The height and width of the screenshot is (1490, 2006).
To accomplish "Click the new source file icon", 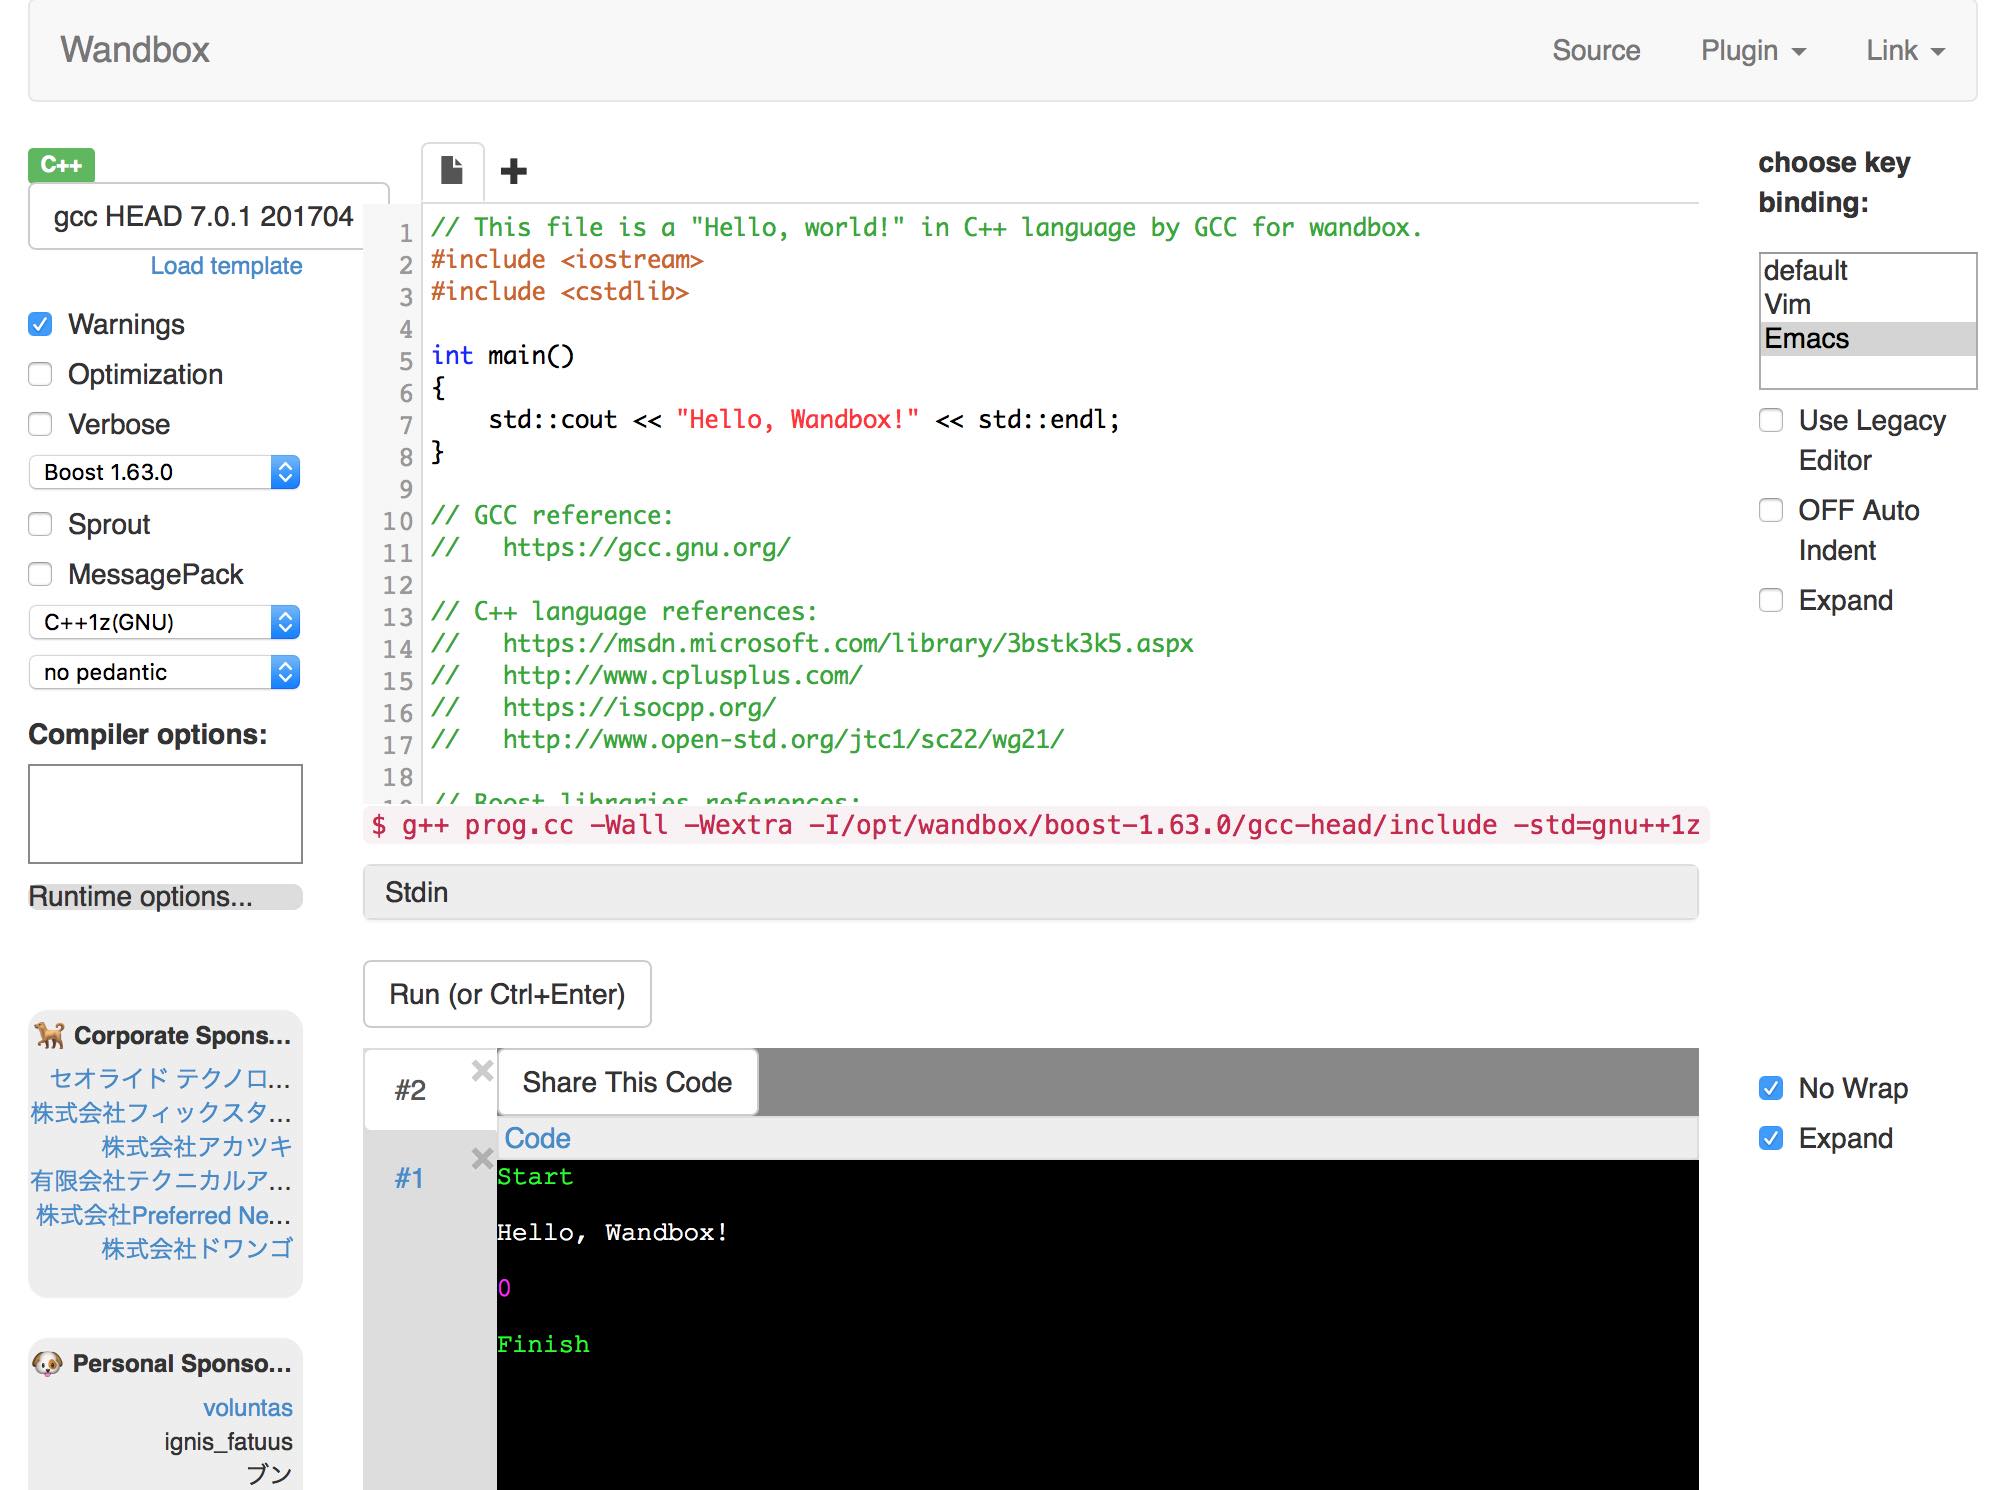I will click(451, 170).
